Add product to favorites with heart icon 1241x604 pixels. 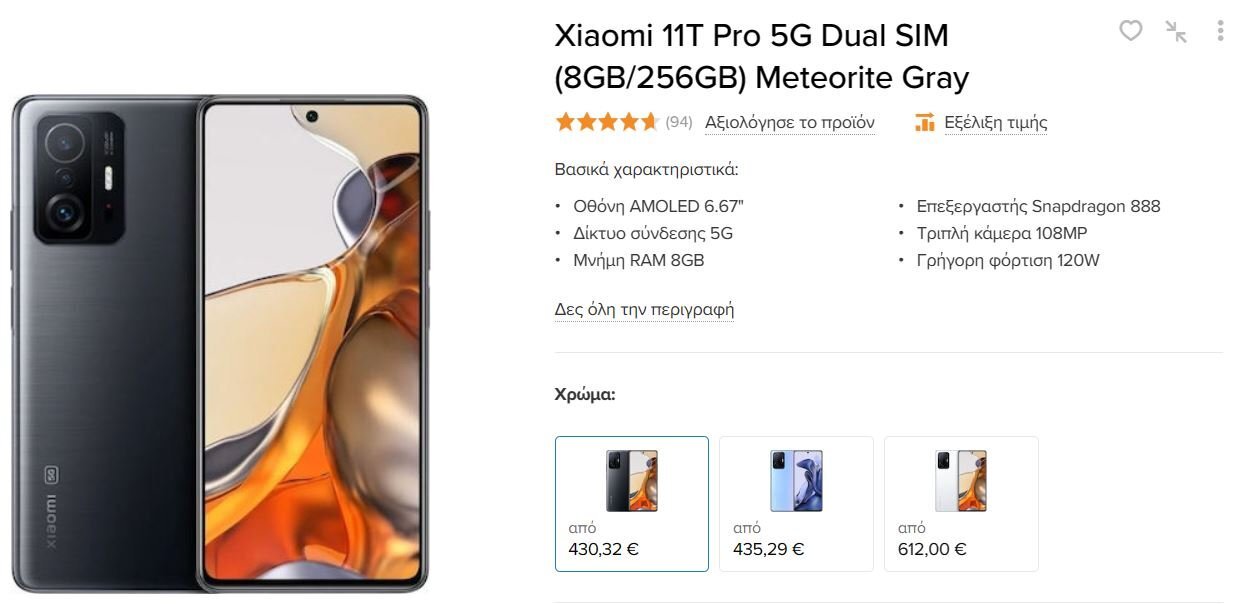[1130, 31]
